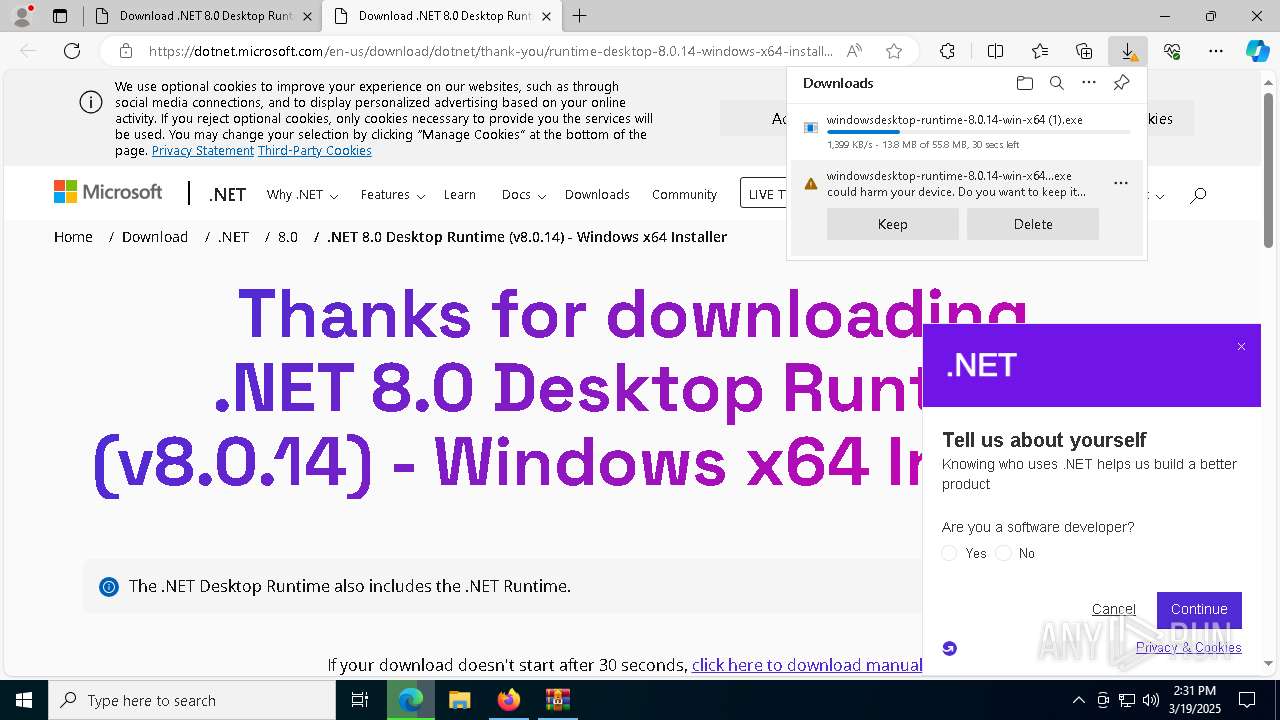Screen dimensions: 1280x720
Task: Go to .NET breadcrumb
Action: pos(233,237)
